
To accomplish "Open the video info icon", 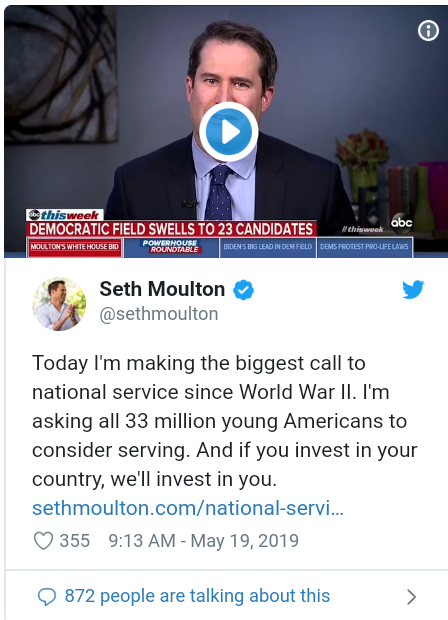I will click(428, 30).
